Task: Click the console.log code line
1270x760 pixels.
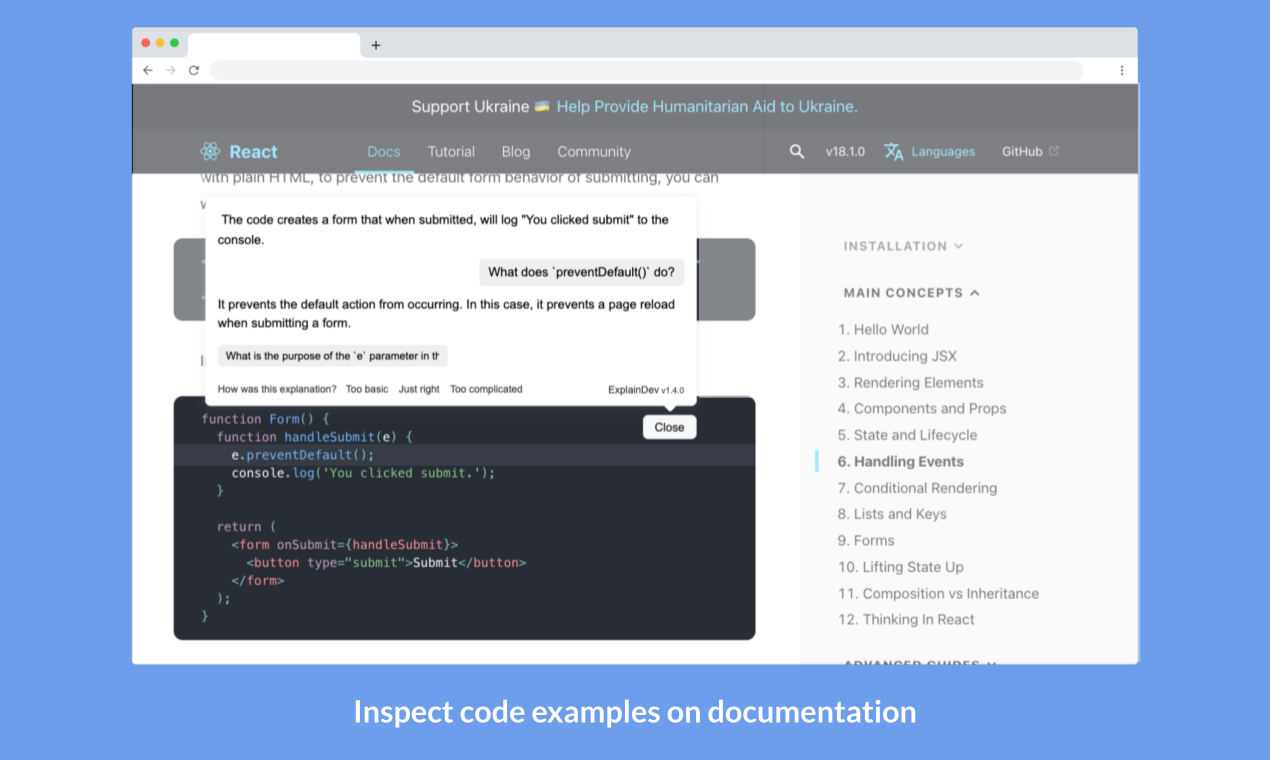Action: [363, 473]
